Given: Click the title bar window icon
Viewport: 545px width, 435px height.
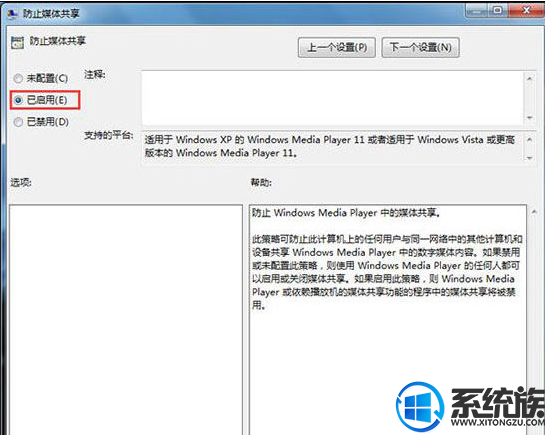Looking at the screenshot, I should [x=13, y=13].
